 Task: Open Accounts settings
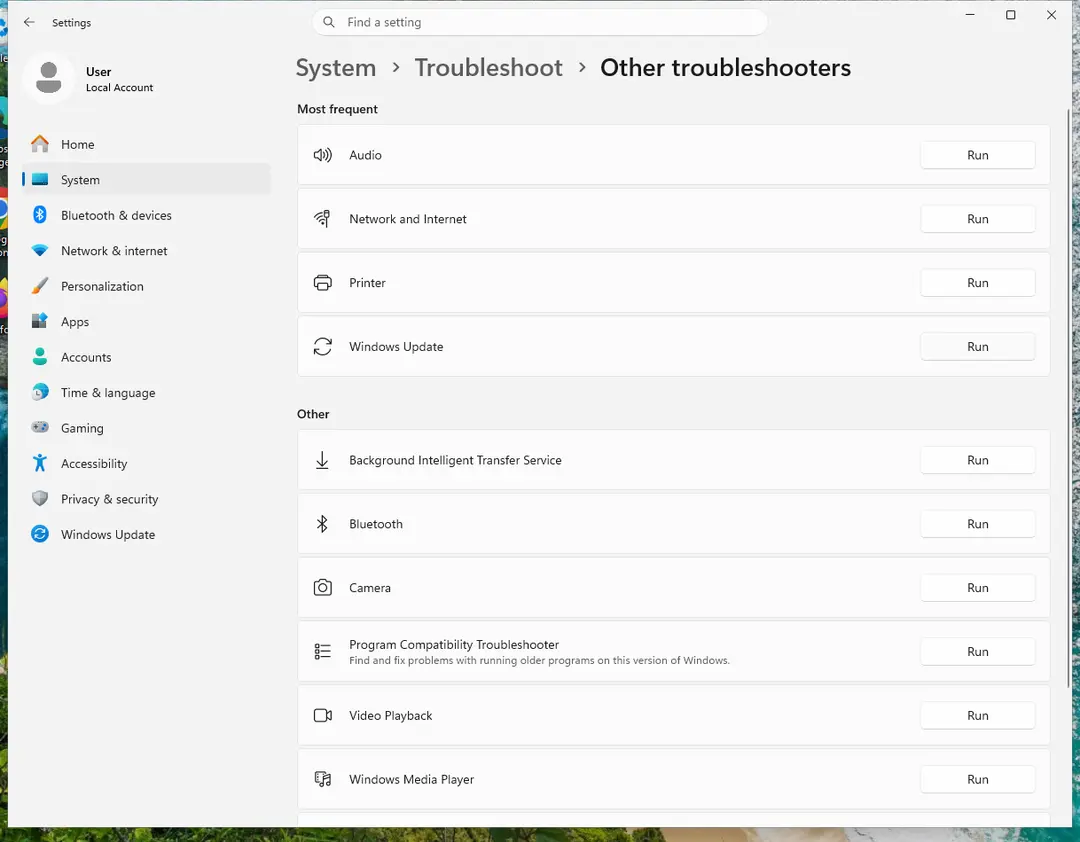[x=146, y=357]
